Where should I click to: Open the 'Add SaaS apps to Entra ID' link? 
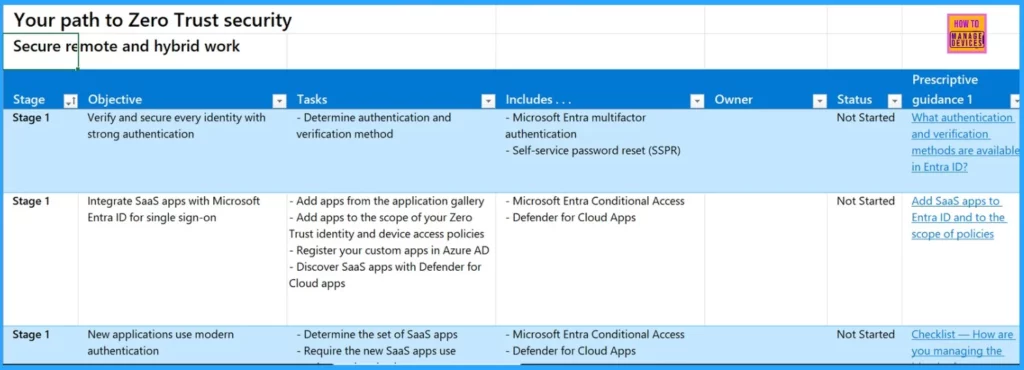[x=958, y=217]
